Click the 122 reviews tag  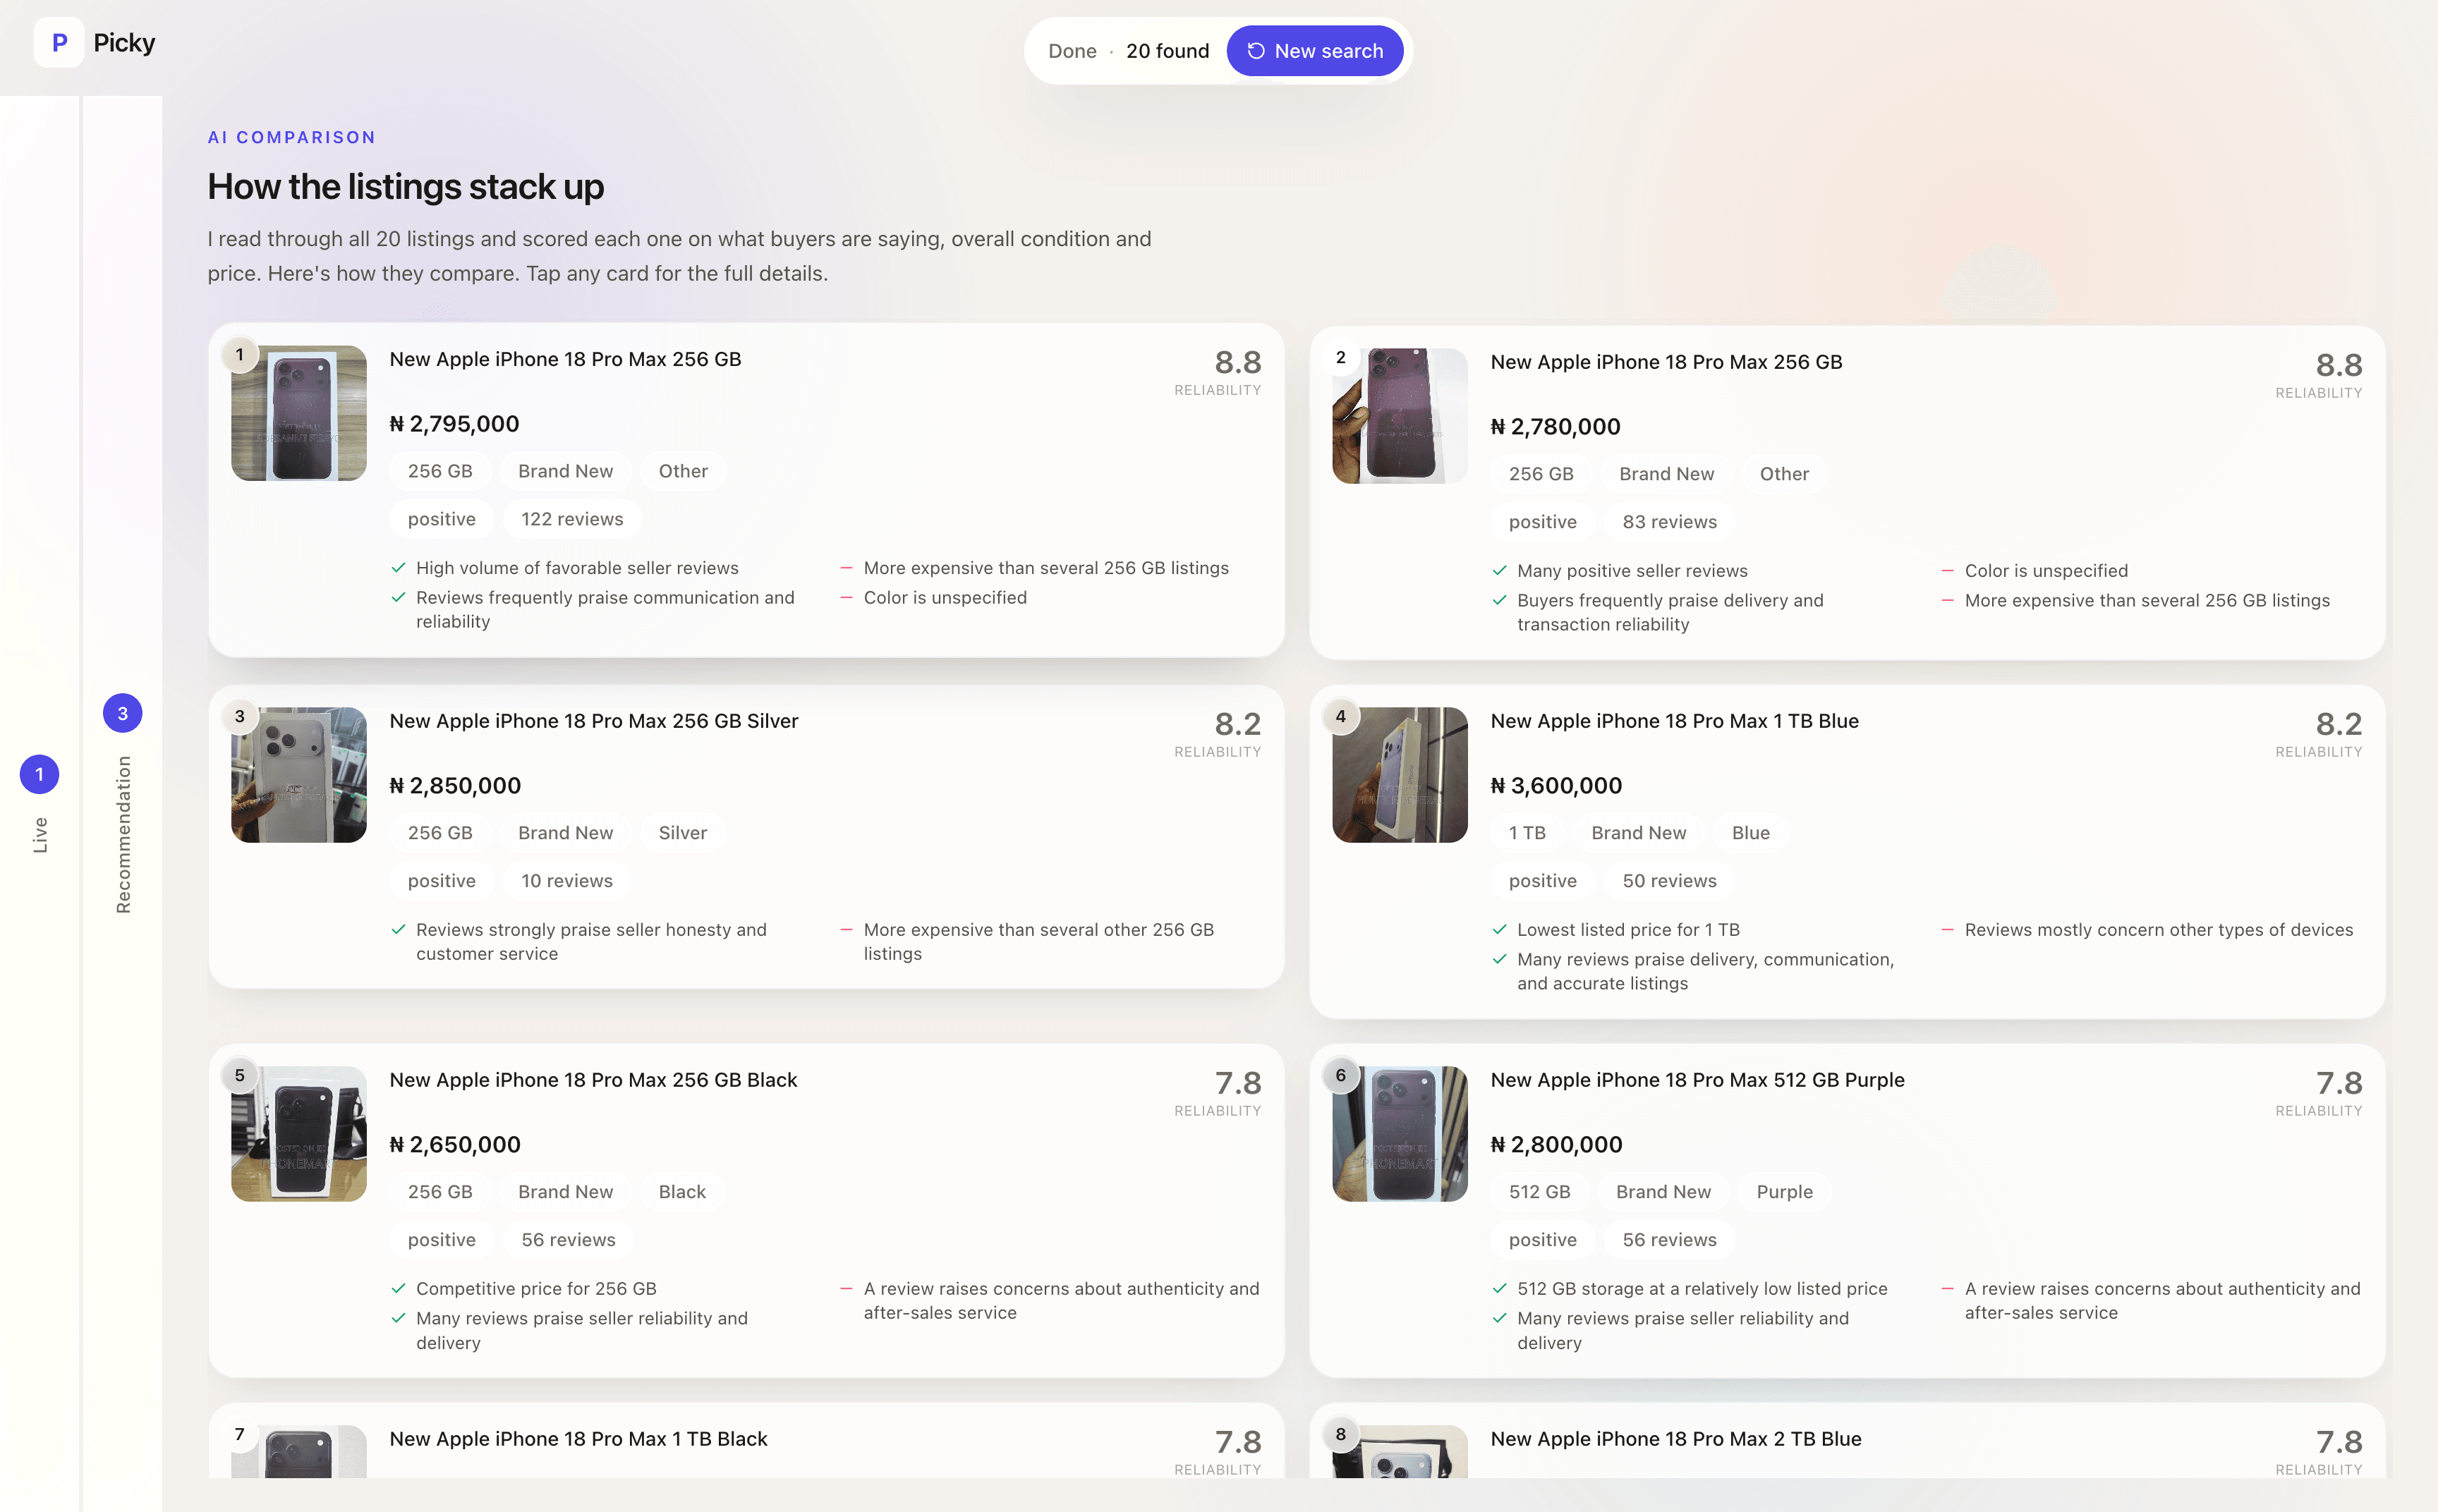572,519
